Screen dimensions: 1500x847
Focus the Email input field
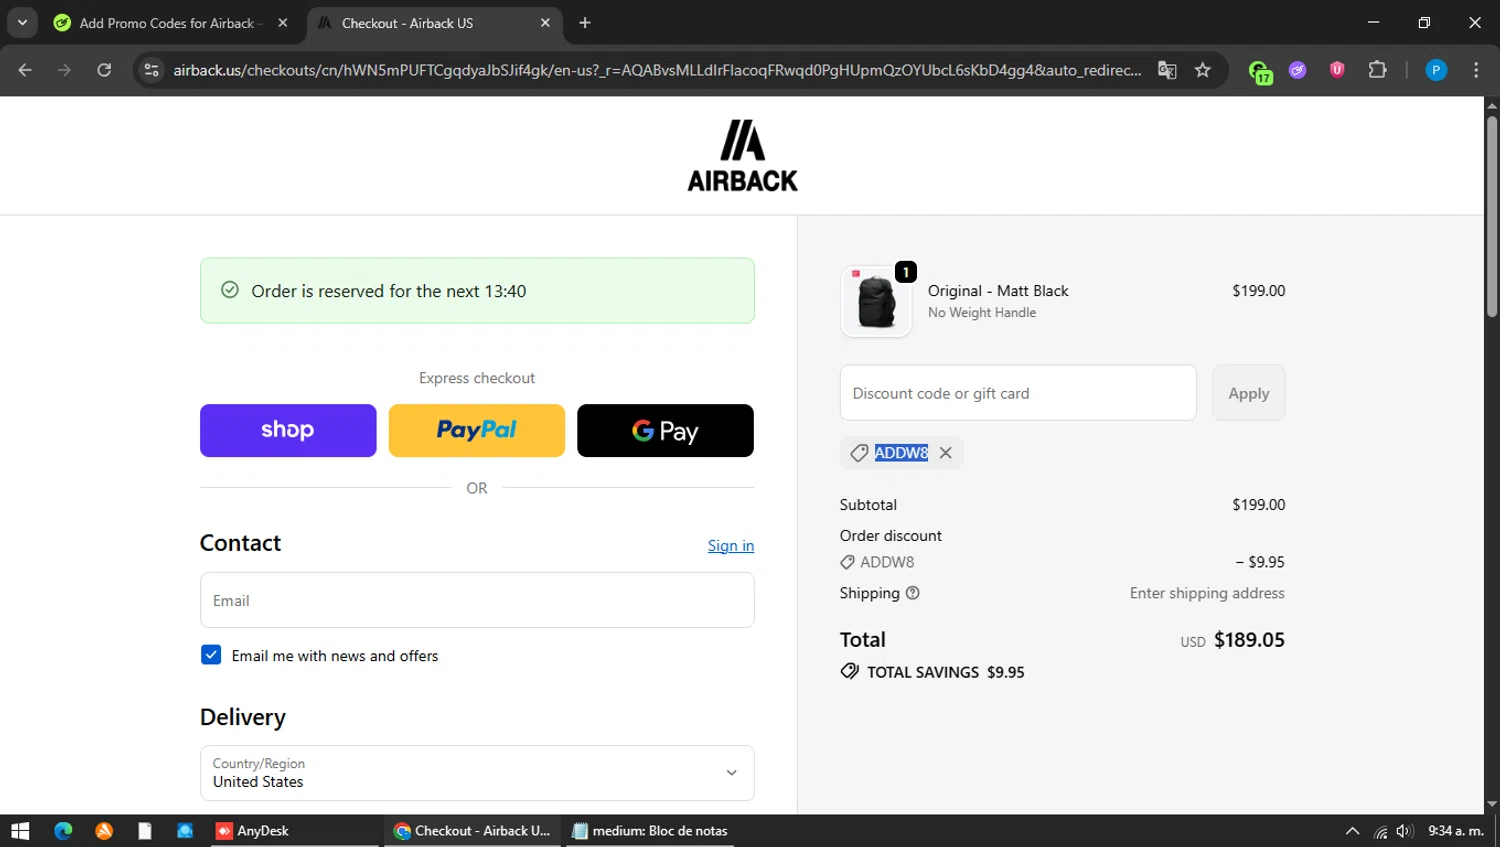[477, 600]
